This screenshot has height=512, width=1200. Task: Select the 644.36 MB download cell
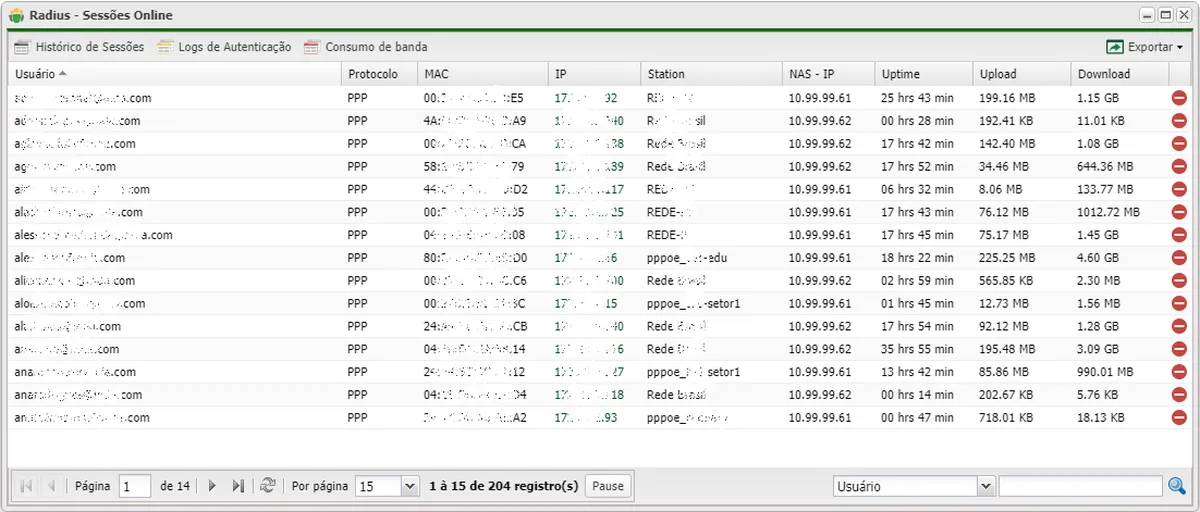(x=1120, y=167)
